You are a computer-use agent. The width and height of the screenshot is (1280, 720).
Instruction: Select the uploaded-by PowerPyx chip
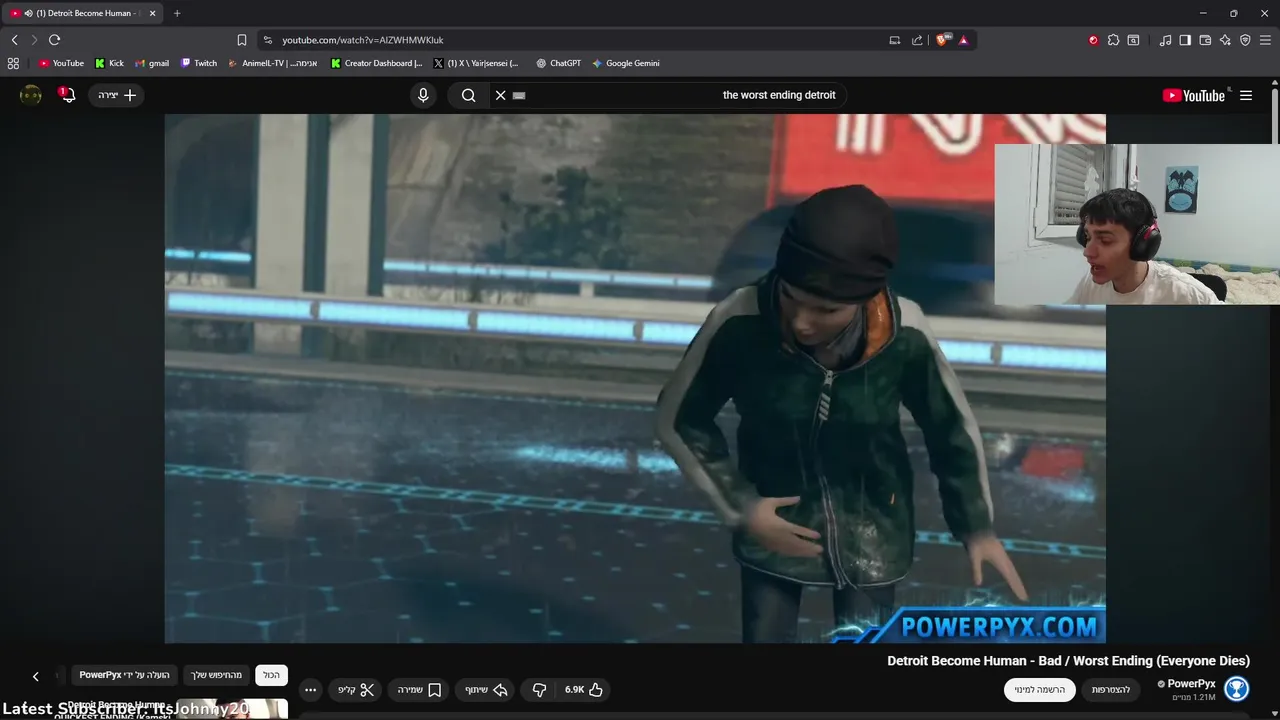[124, 676]
